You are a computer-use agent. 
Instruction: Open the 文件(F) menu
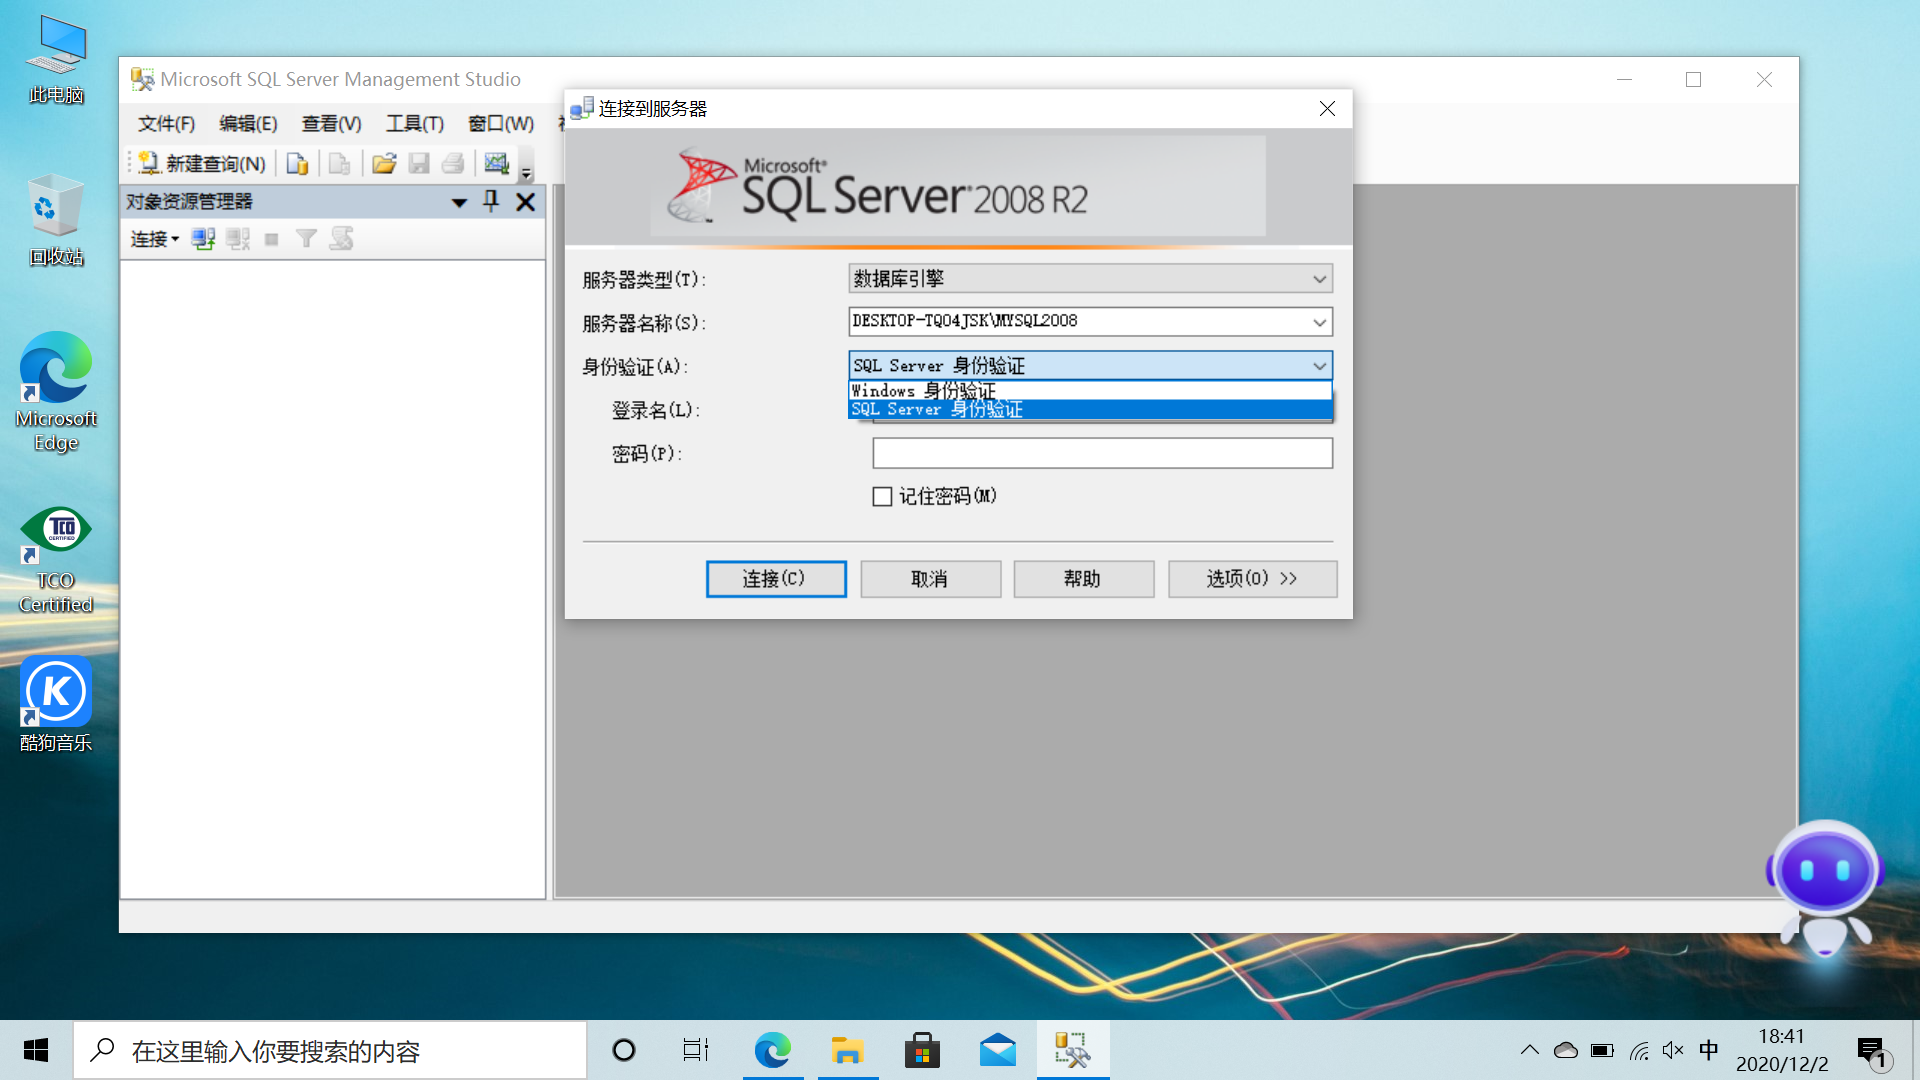click(166, 123)
